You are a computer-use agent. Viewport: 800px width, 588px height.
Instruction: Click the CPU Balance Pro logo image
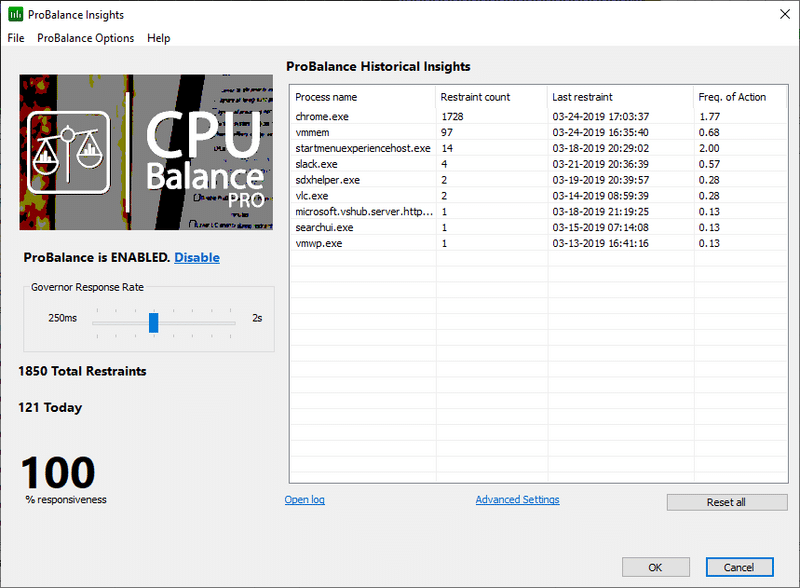pos(146,152)
